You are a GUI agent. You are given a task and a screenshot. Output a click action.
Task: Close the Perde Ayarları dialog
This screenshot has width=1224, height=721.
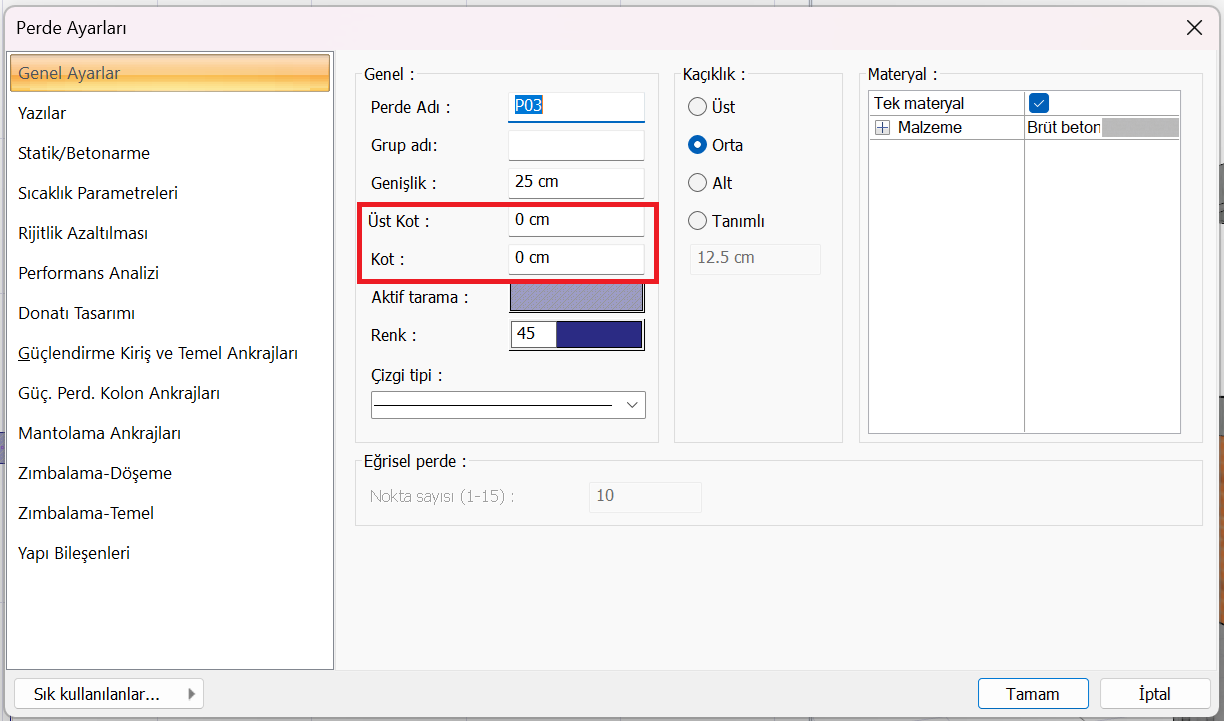click(x=1194, y=28)
